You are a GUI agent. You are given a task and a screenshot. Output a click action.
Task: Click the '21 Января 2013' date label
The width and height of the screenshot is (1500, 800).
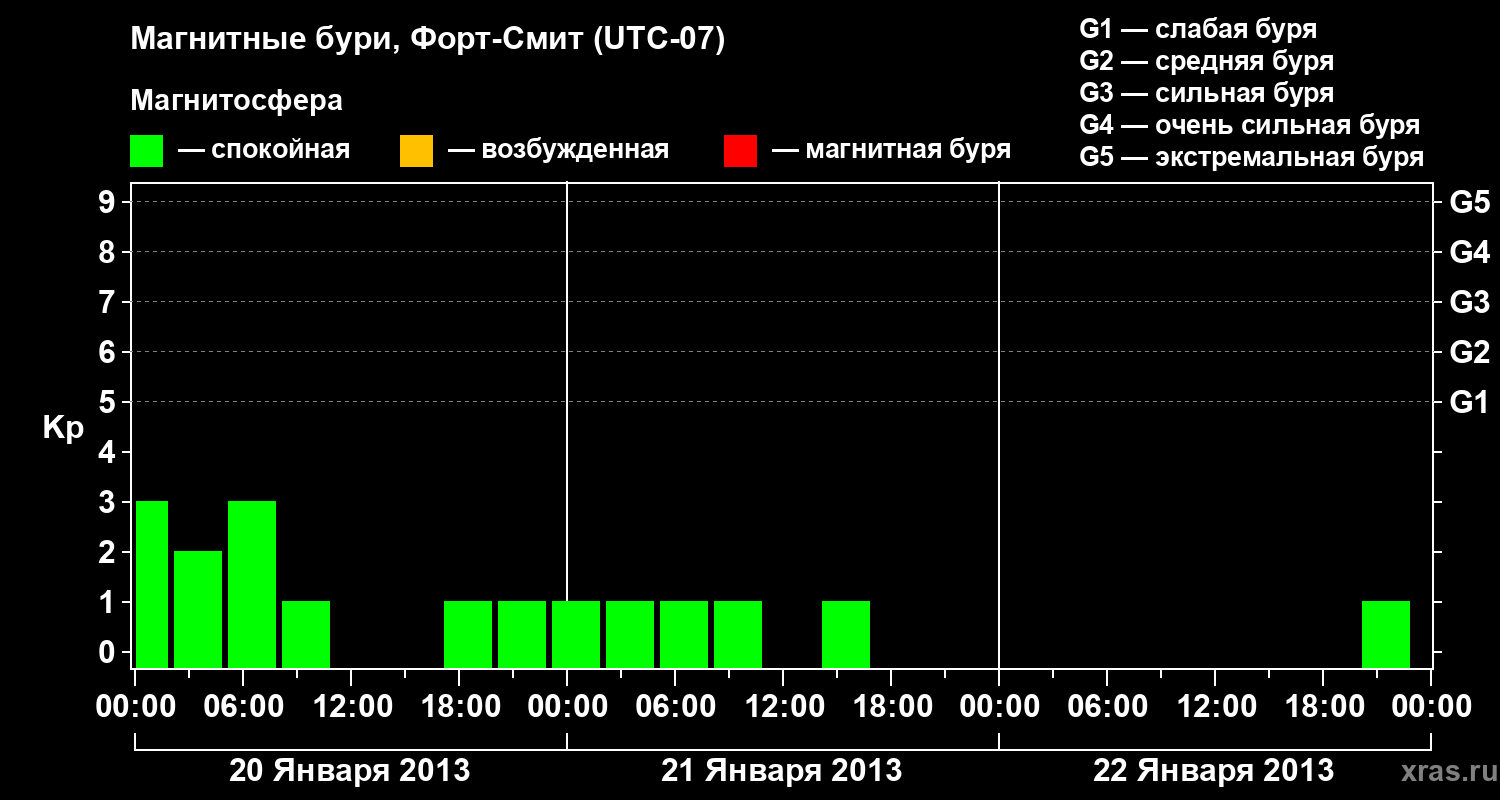782,771
